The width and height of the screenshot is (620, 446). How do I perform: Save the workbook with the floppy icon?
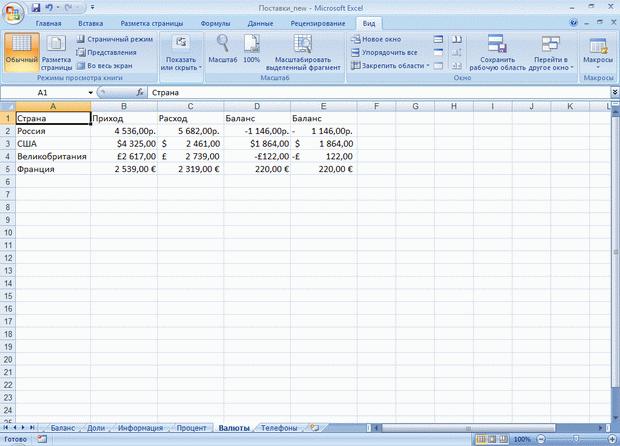point(36,8)
